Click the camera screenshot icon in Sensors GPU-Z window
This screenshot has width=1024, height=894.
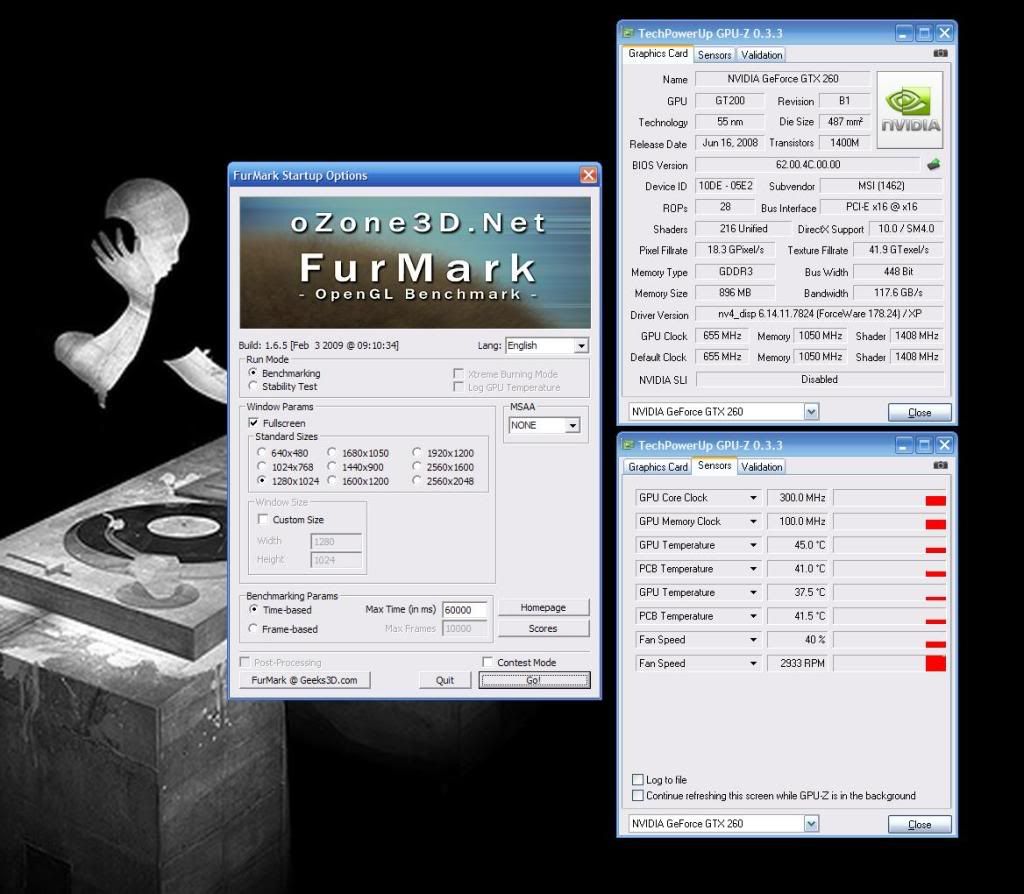coord(940,466)
